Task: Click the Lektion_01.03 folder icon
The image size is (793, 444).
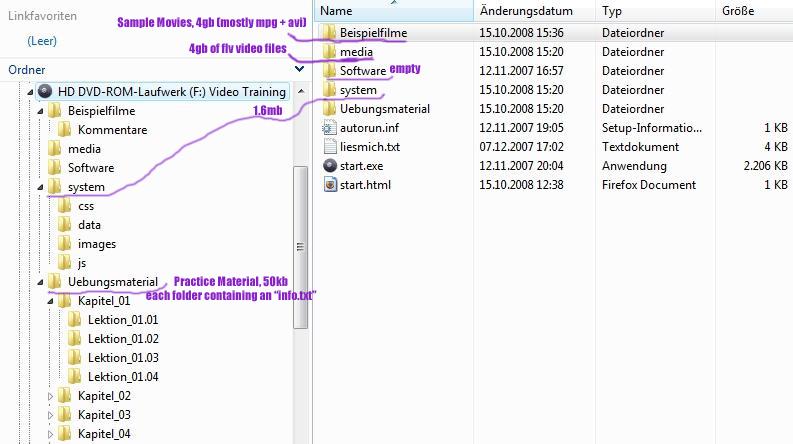Action: (74, 358)
